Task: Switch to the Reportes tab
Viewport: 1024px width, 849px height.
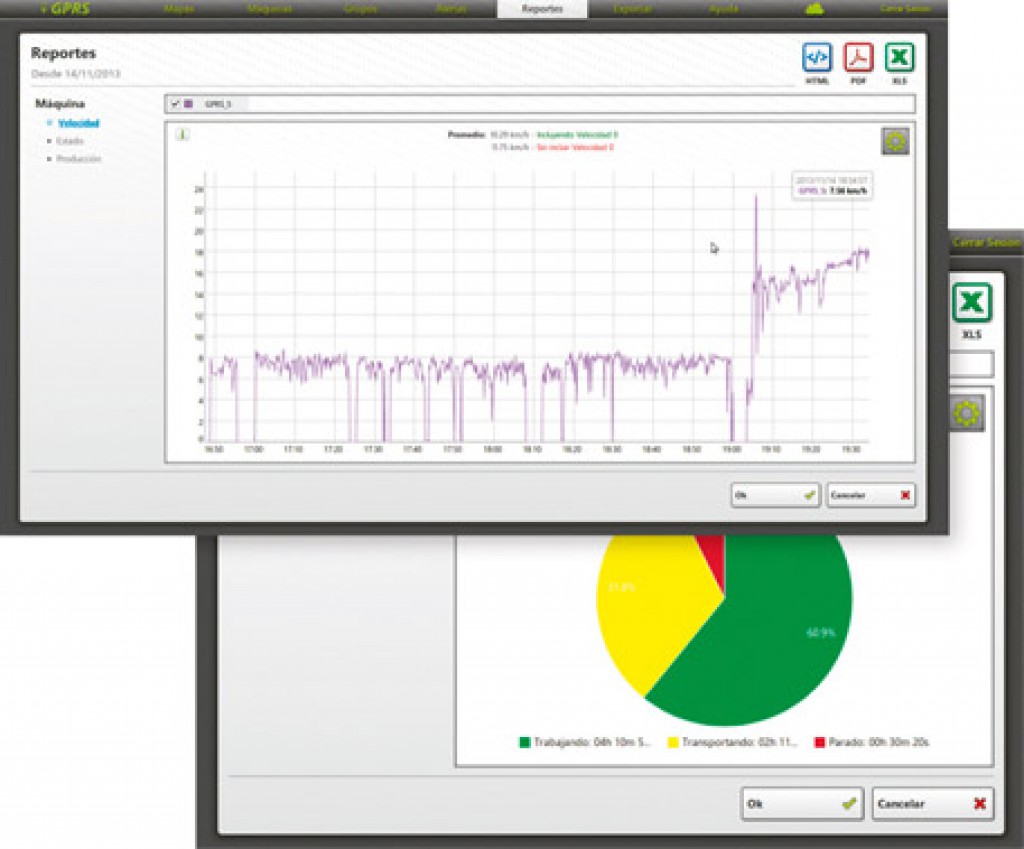Action: 541,9
